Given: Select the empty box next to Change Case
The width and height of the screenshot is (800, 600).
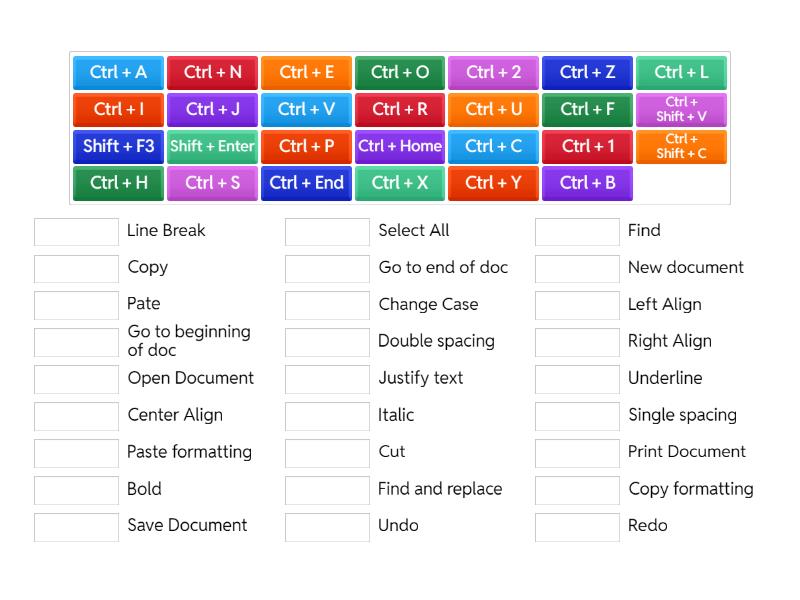Looking at the screenshot, I should click(x=327, y=306).
